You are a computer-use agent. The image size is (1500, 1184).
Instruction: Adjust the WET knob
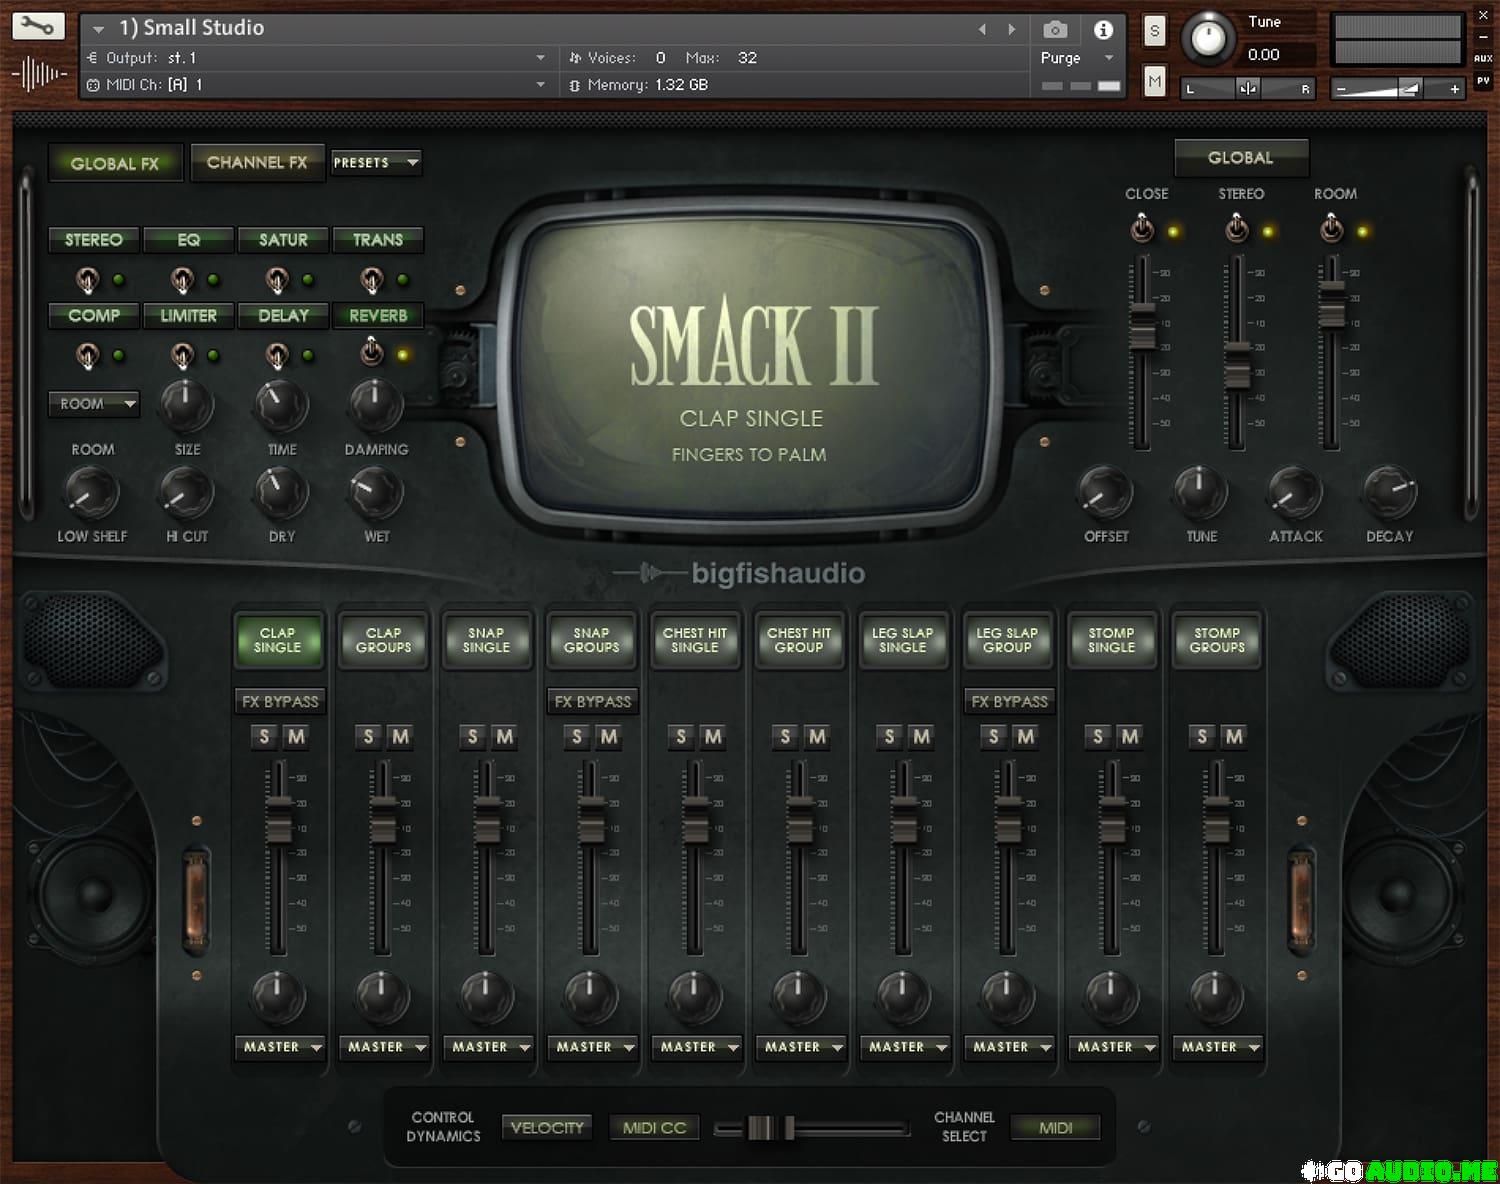376,492
